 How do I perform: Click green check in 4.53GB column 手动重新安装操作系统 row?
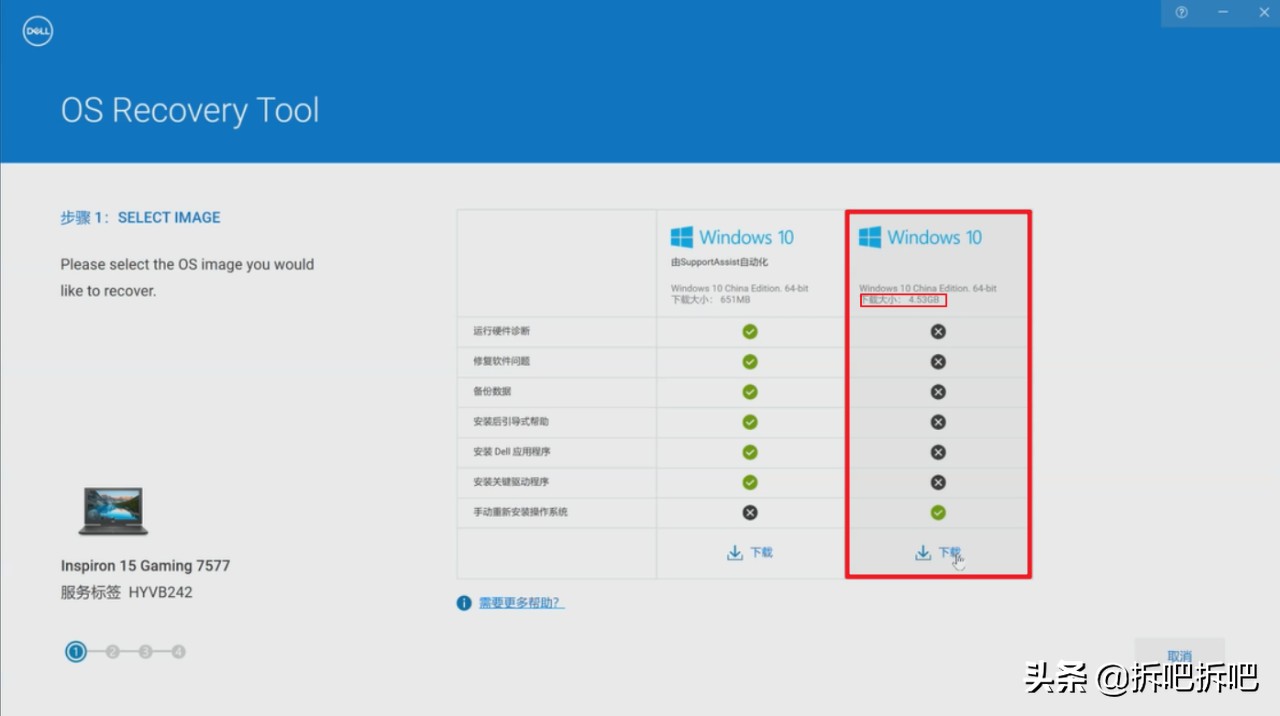[938, 512]
